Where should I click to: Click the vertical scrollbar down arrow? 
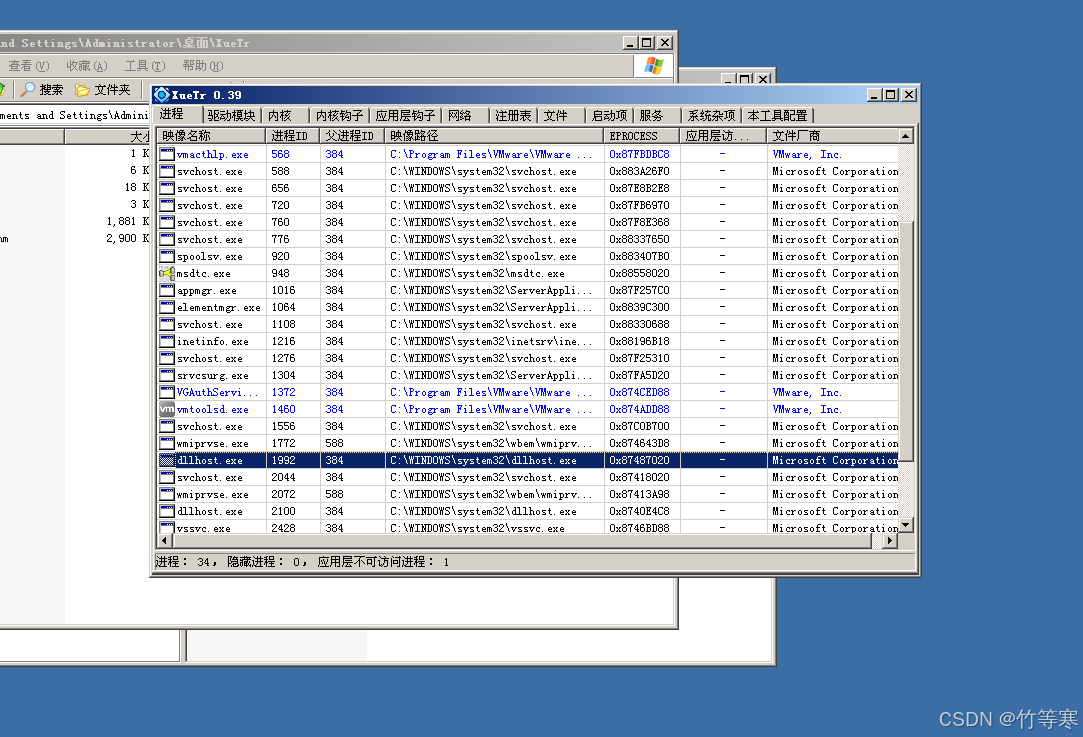tap(906, 525)
